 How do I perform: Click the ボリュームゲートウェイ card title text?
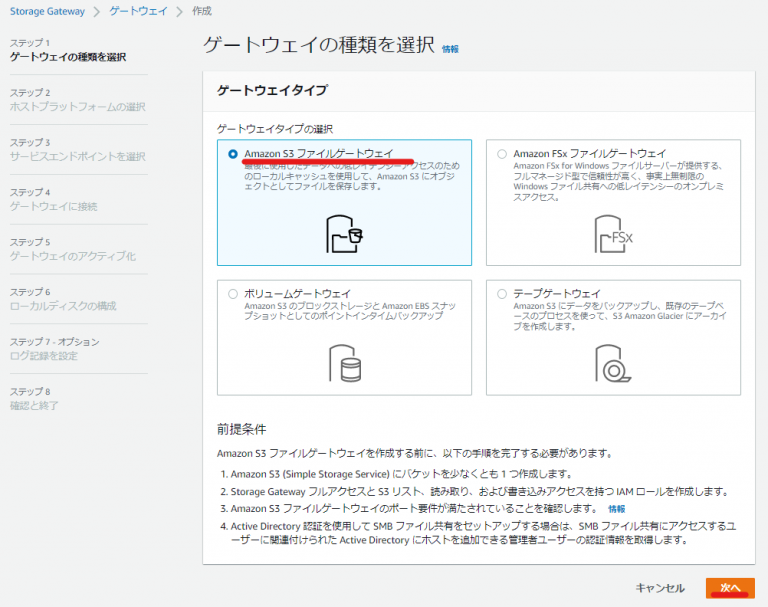click(297, 293)
